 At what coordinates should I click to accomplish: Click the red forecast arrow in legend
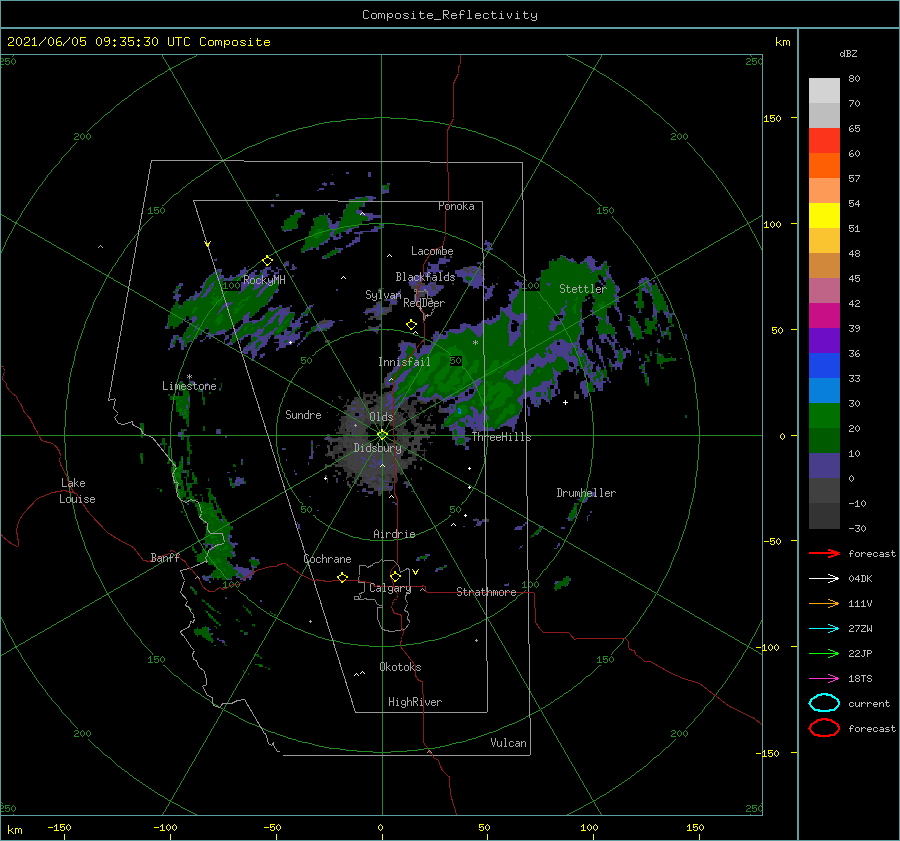[824, 553]
